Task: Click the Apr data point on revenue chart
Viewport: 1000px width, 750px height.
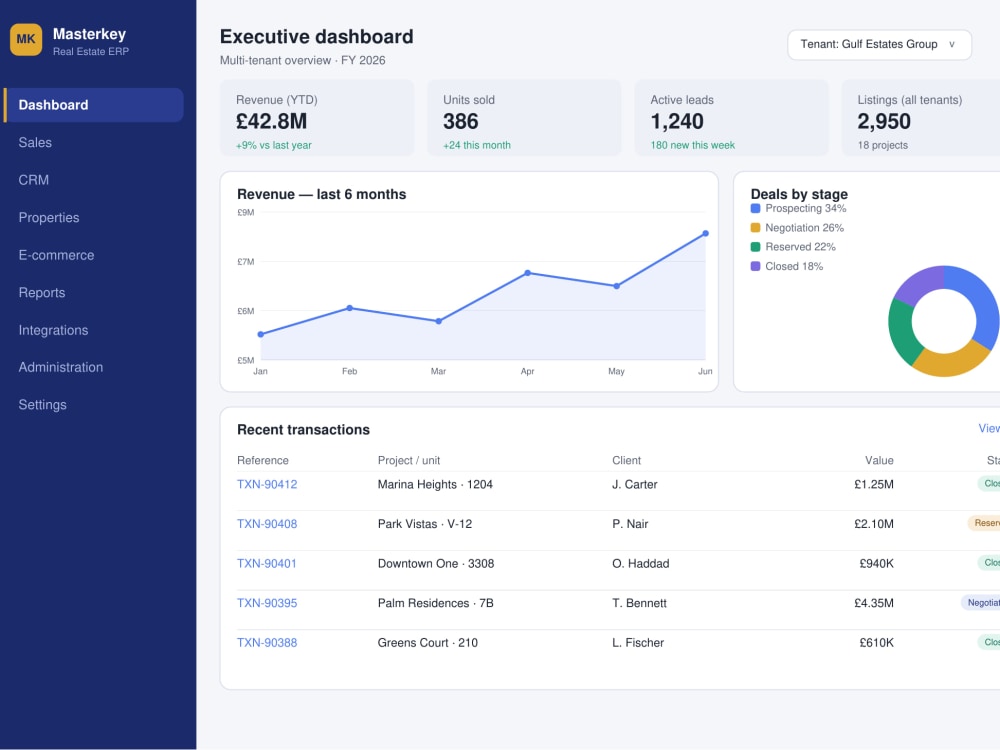Action: click(527, 273)
